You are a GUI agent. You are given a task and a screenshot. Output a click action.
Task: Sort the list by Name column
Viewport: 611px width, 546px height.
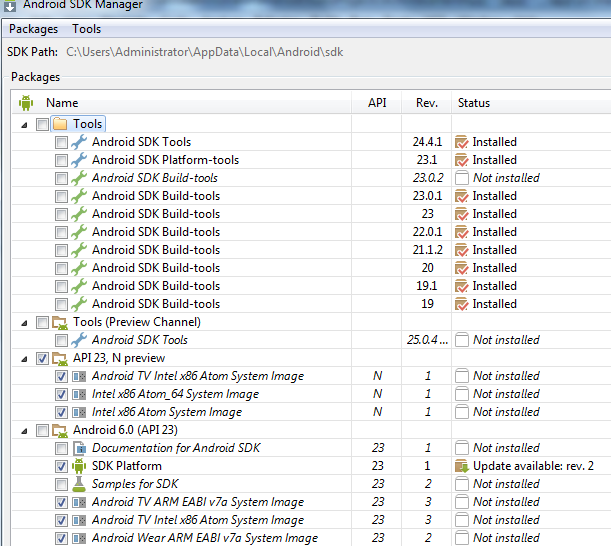click(62, 103)
